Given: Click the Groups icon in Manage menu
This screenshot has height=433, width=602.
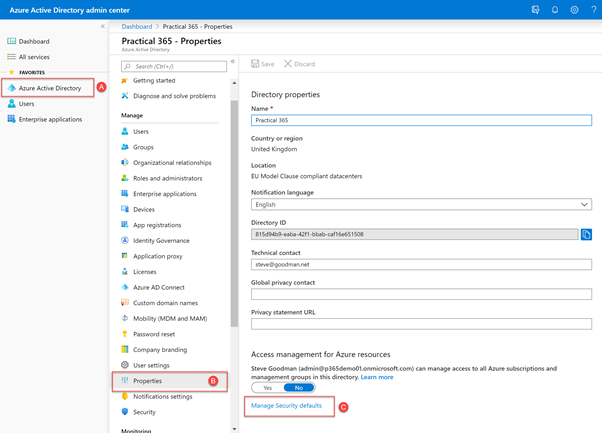Looking at the screenshot, I should click(x=125, y=147).
